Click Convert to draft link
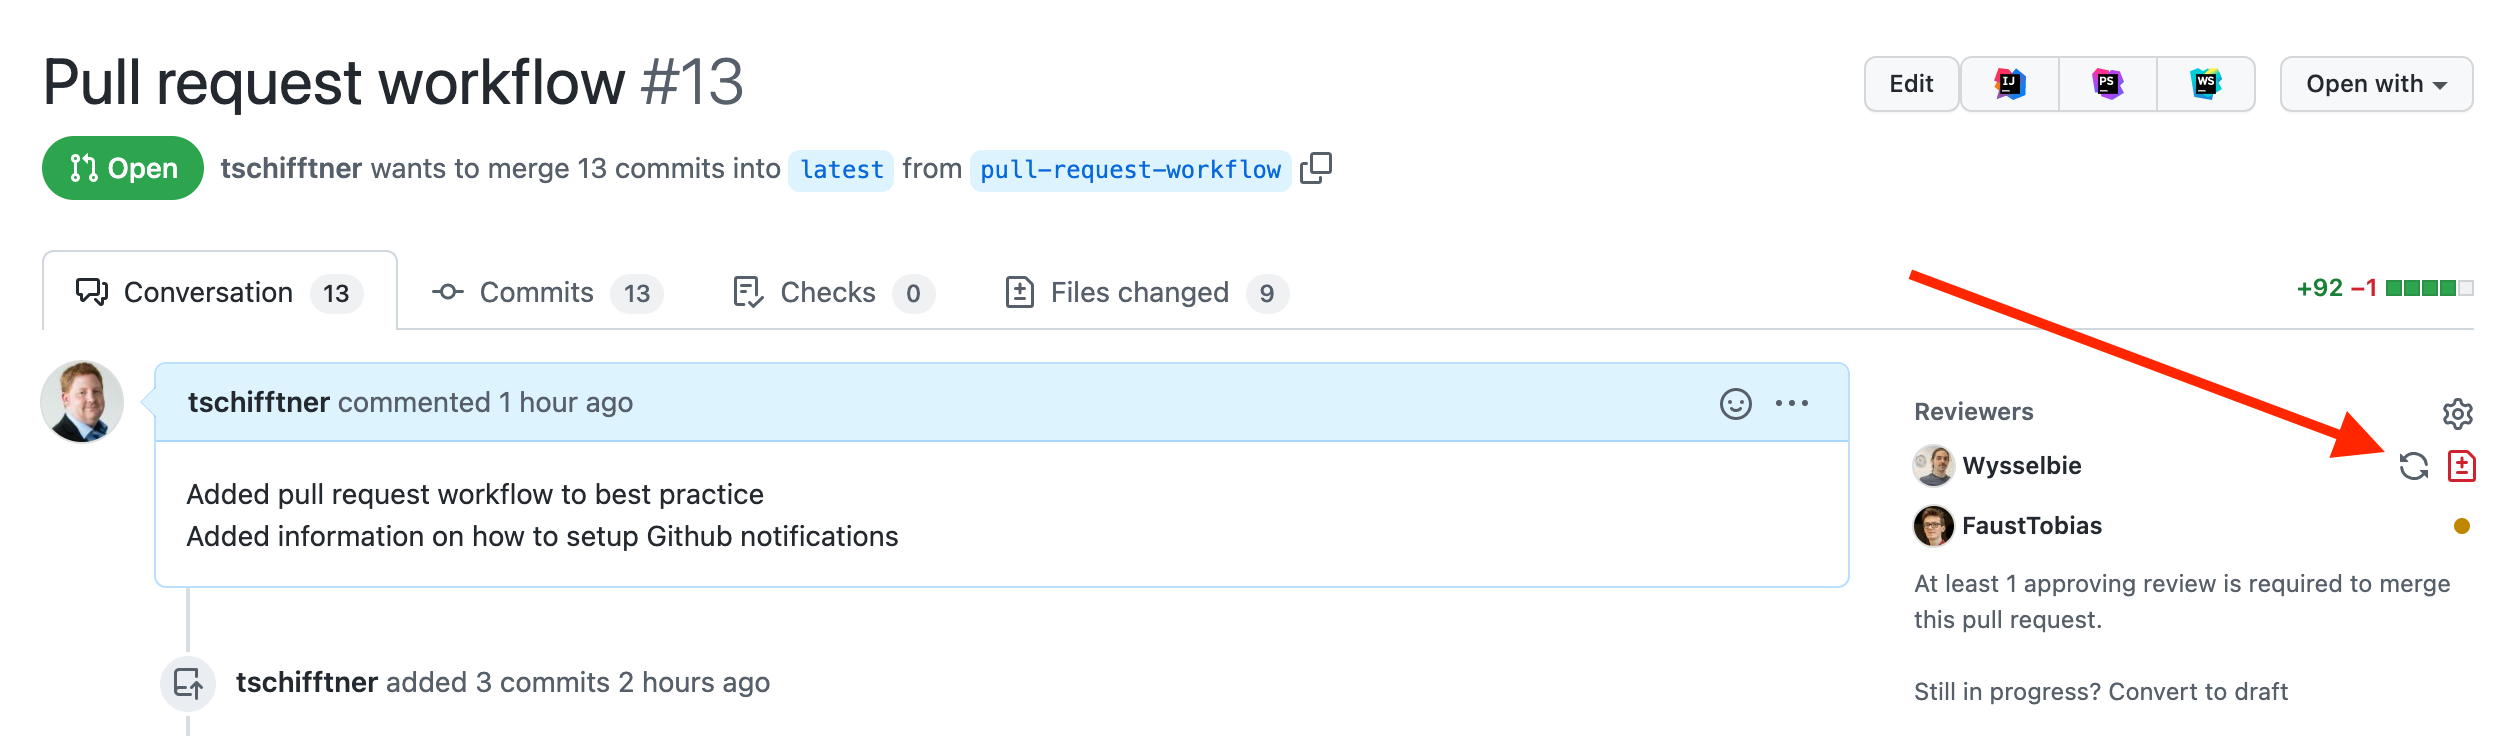The image size is (2506, 736). coord(2198,692)
